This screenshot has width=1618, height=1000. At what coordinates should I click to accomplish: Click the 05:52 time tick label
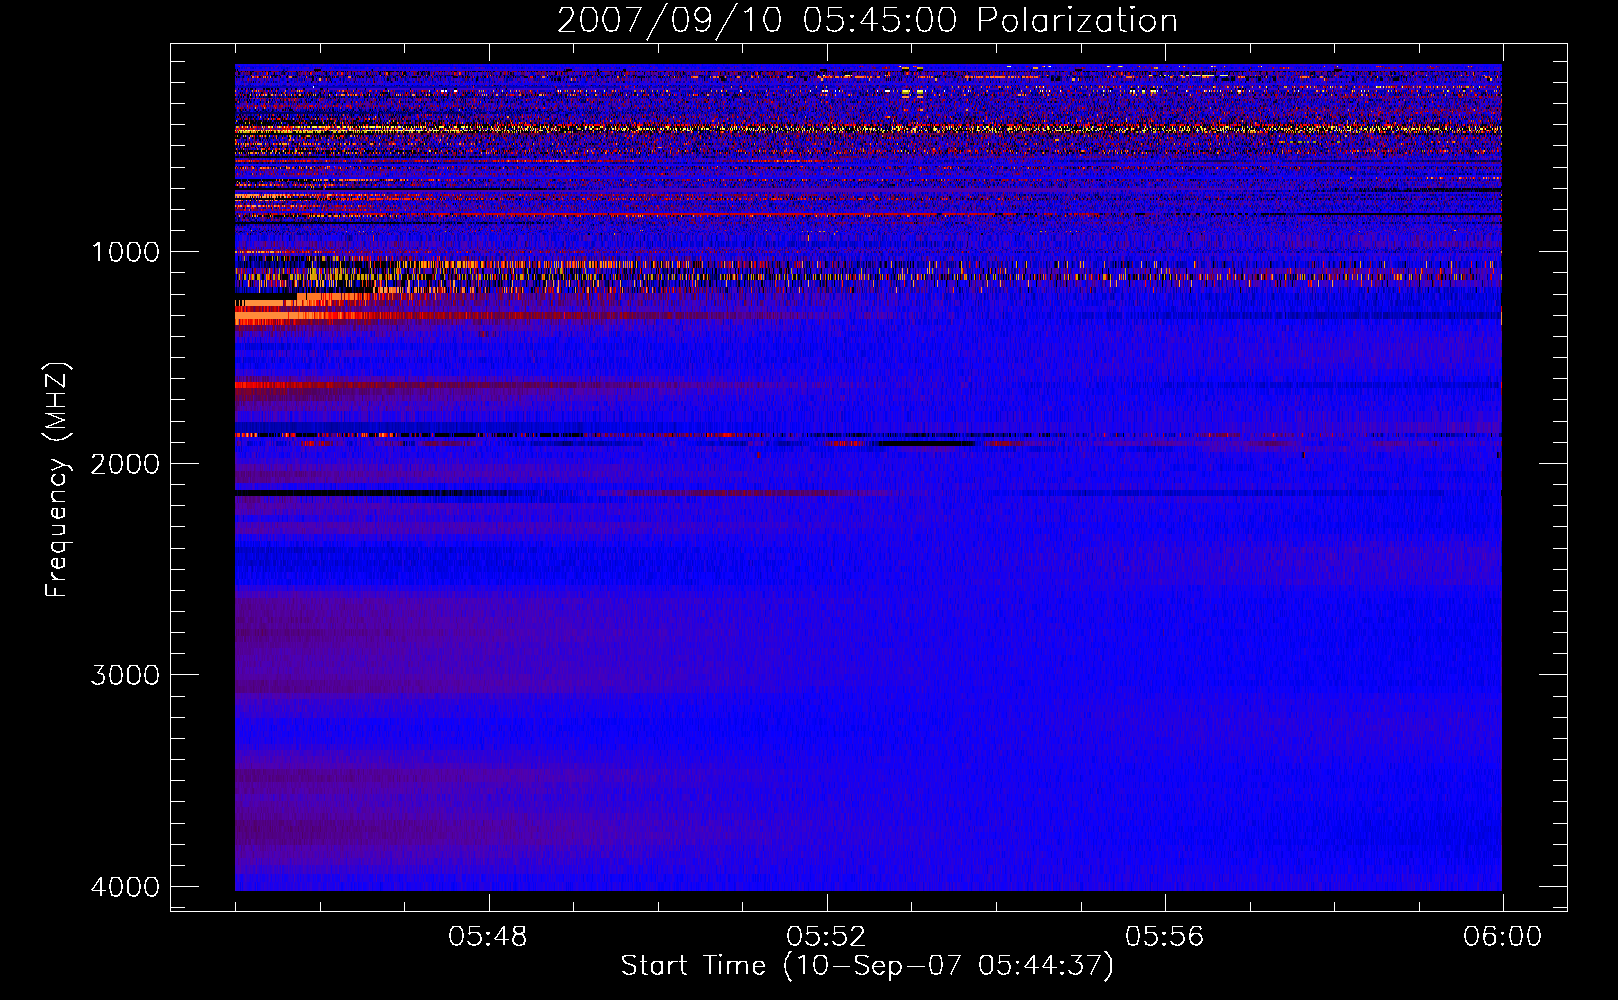click(x=826, y=937)
